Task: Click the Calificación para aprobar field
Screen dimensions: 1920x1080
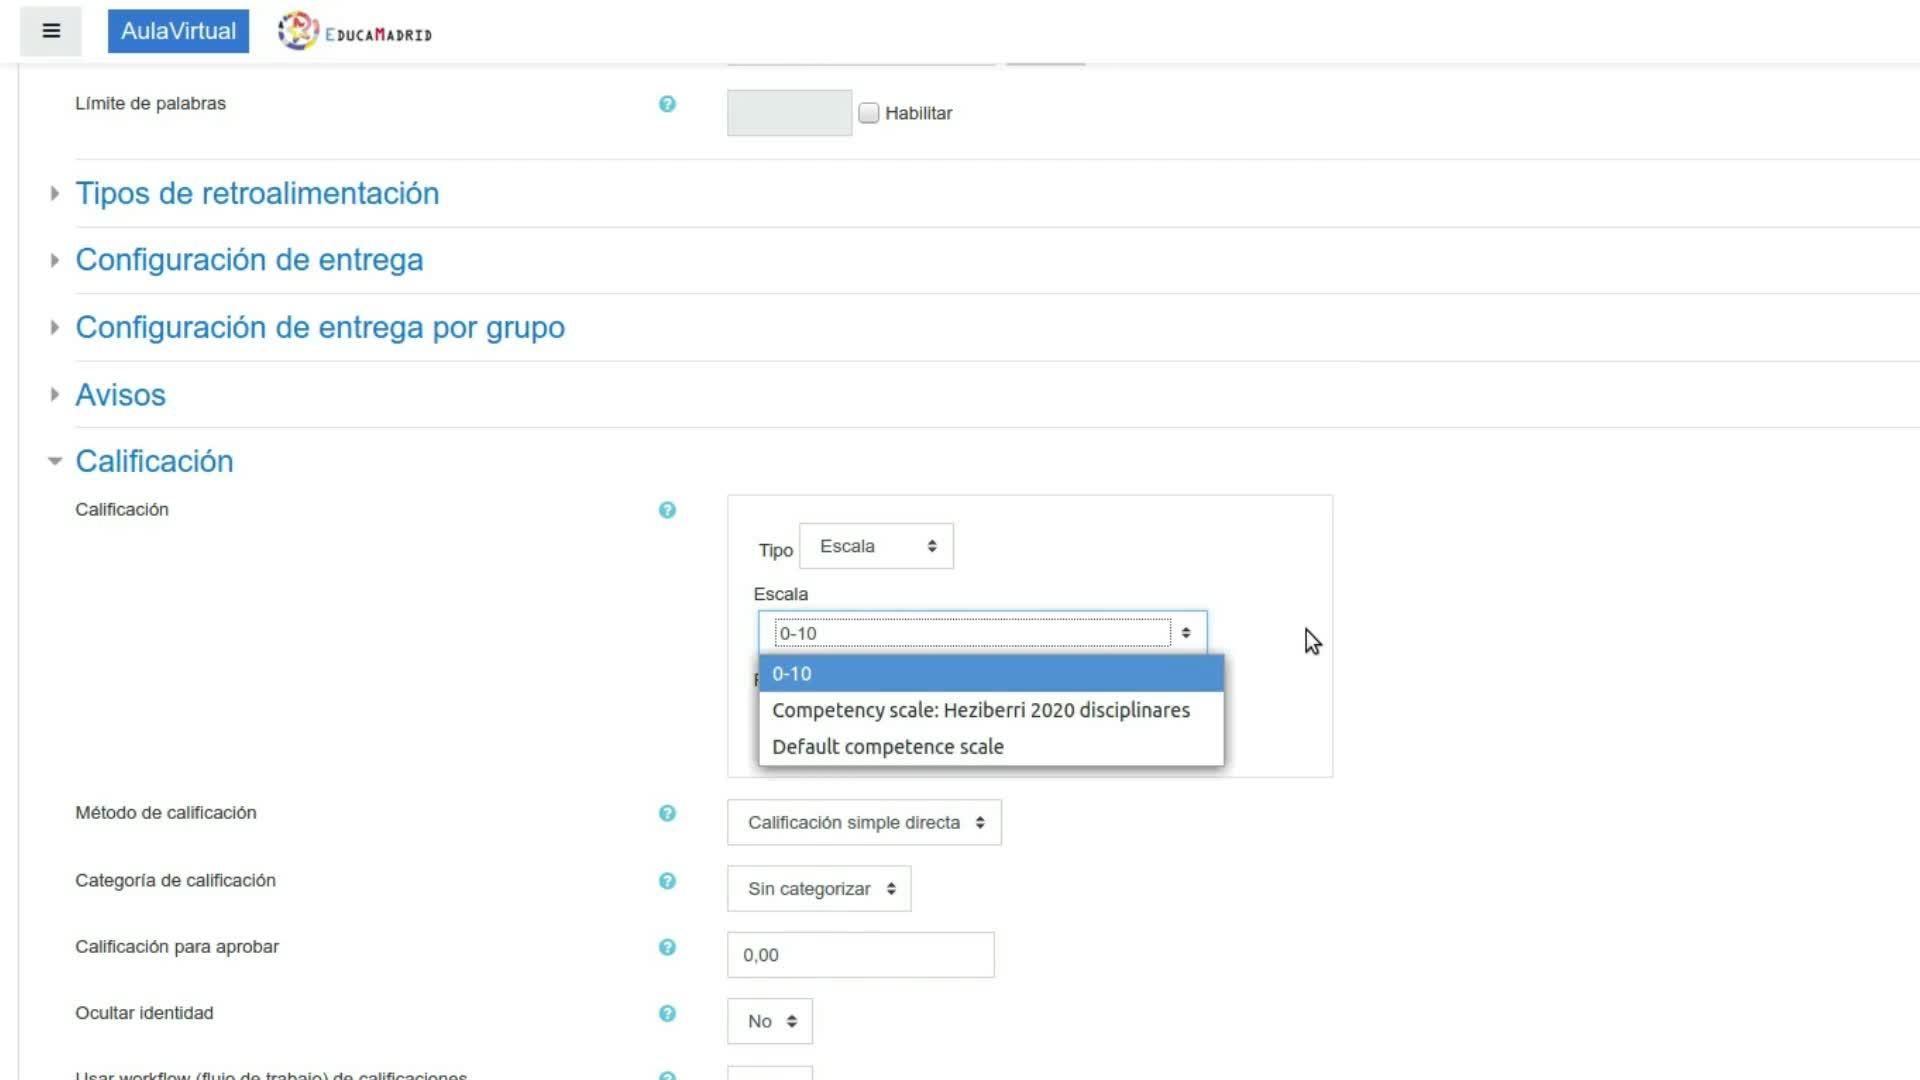Action: 860,955
